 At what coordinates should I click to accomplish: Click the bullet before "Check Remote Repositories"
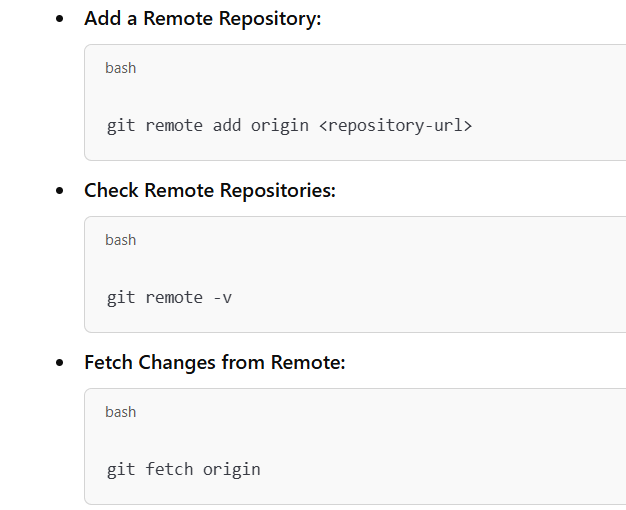(x=62, y=192)
